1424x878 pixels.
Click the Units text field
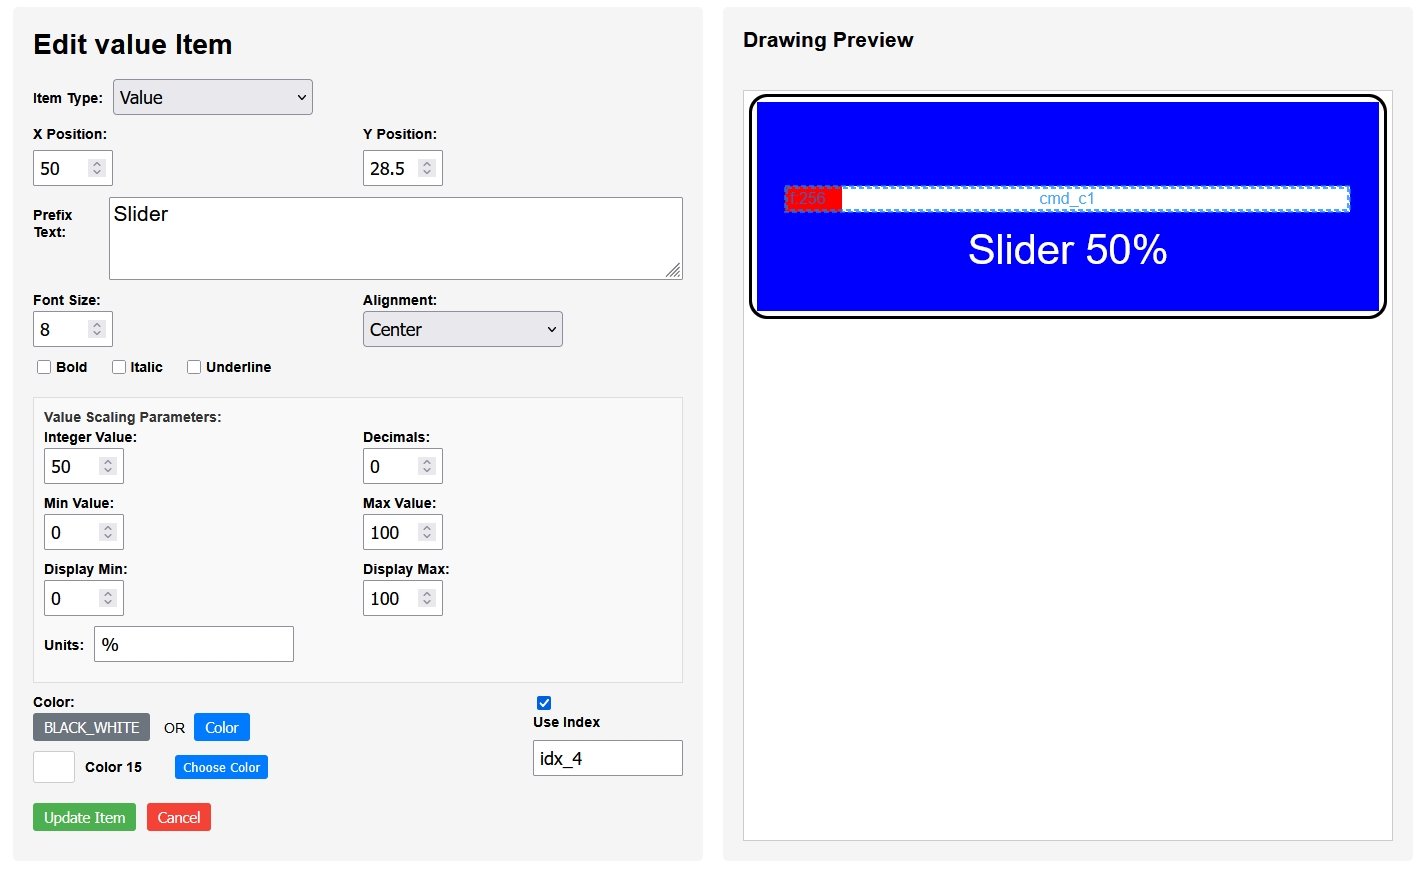tap(194, 644)
